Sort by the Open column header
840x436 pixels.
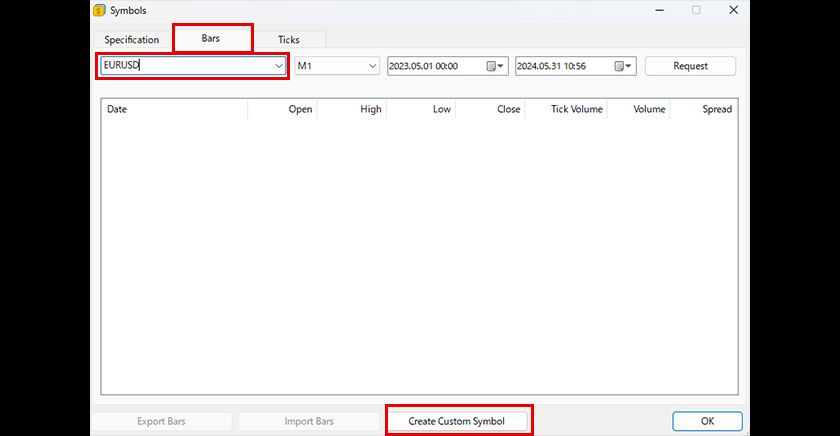click(x=283, y=109)
